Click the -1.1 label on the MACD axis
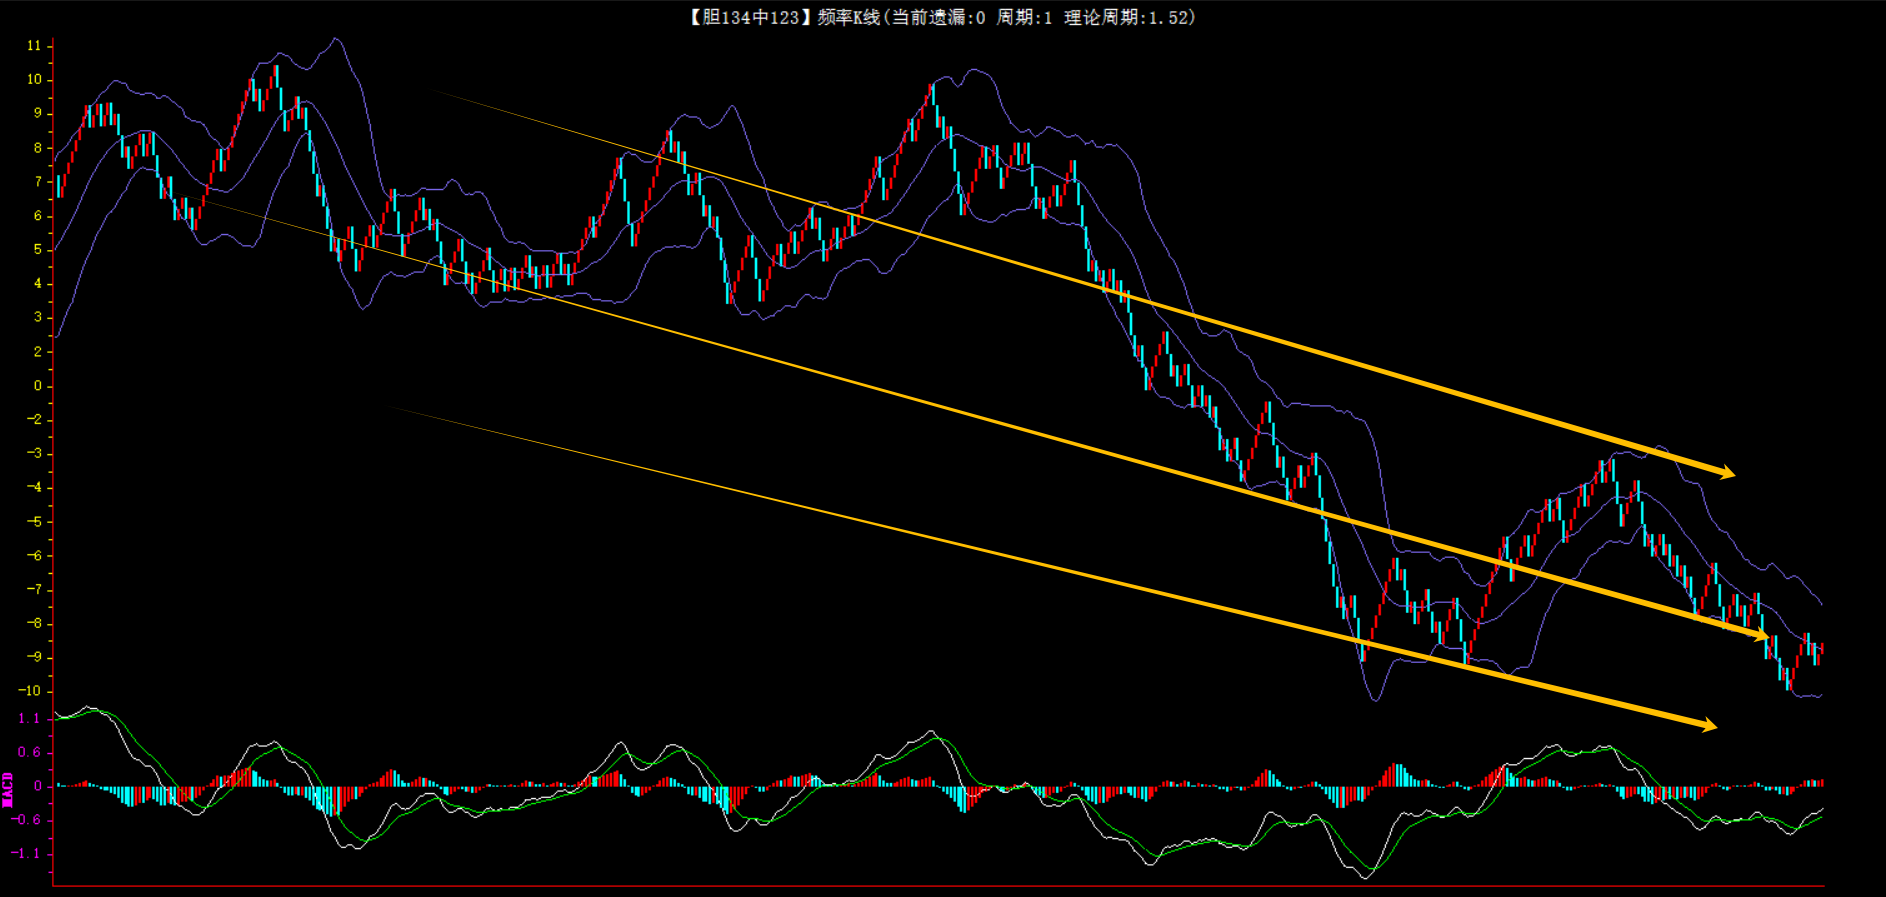The width and height of the screenshot is (1886, 897). click(26, 854)
